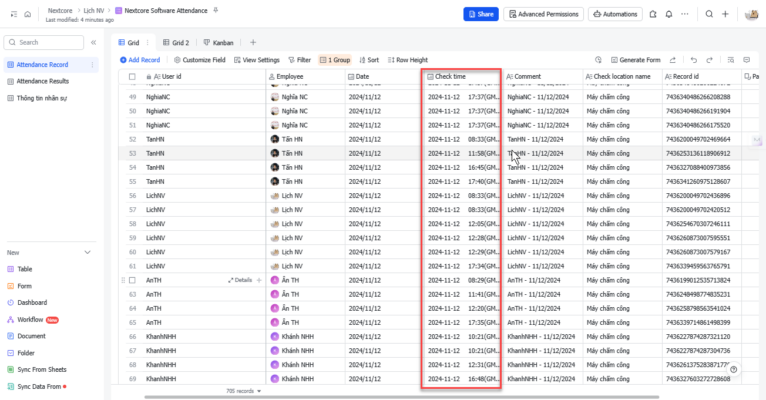Tick the select-all checkbox in header row
The image size is (766, 400).
(132, 76)
